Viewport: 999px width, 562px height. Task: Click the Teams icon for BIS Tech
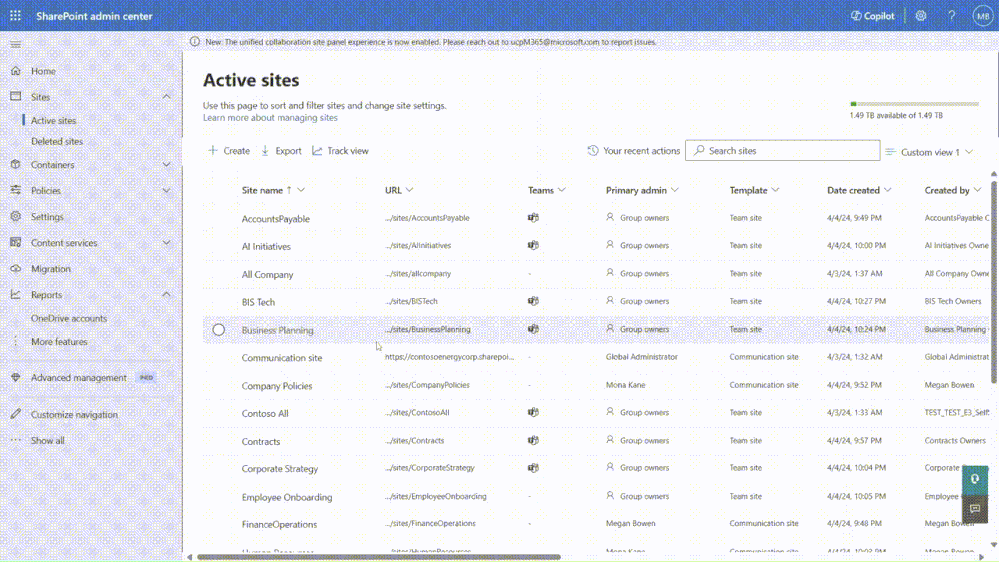click(x=533, y=301)
